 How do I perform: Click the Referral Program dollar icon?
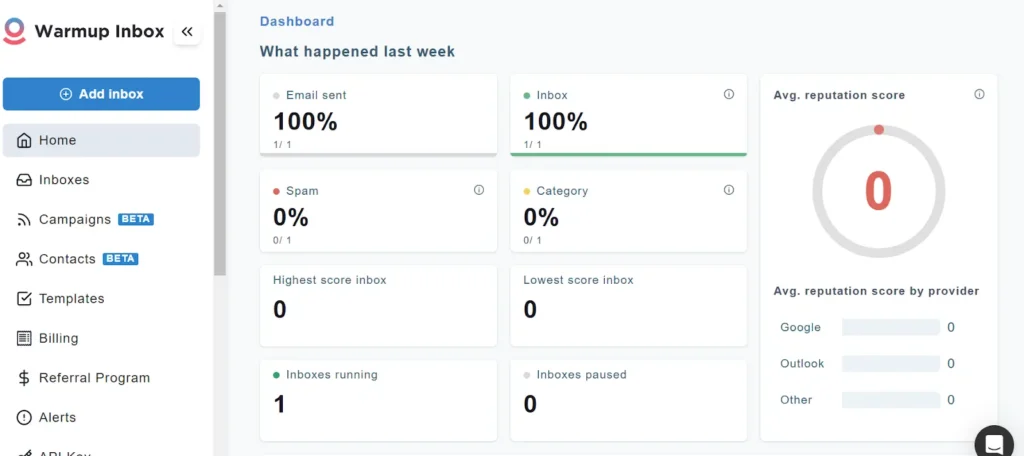tap(24, 378)
